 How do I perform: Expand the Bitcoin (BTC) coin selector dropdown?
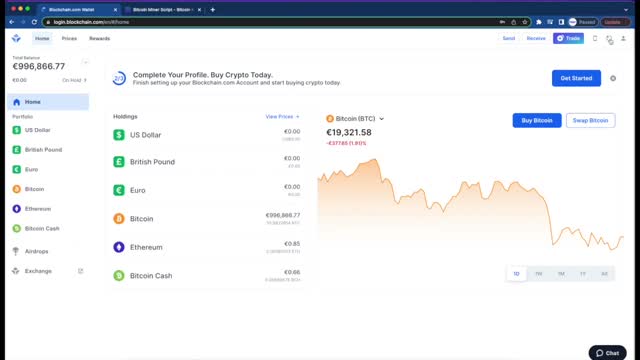(x=382, y=119)
